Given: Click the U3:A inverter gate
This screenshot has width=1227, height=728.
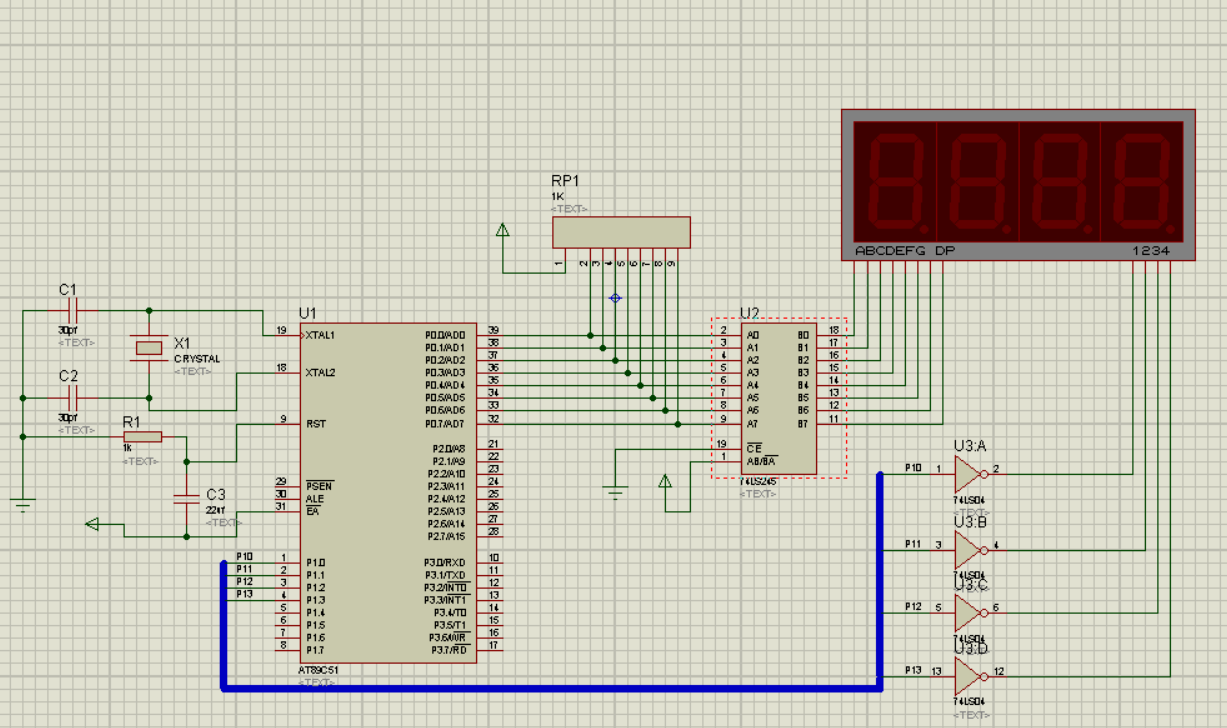Looking at the screenshot, I should point(968,473).
